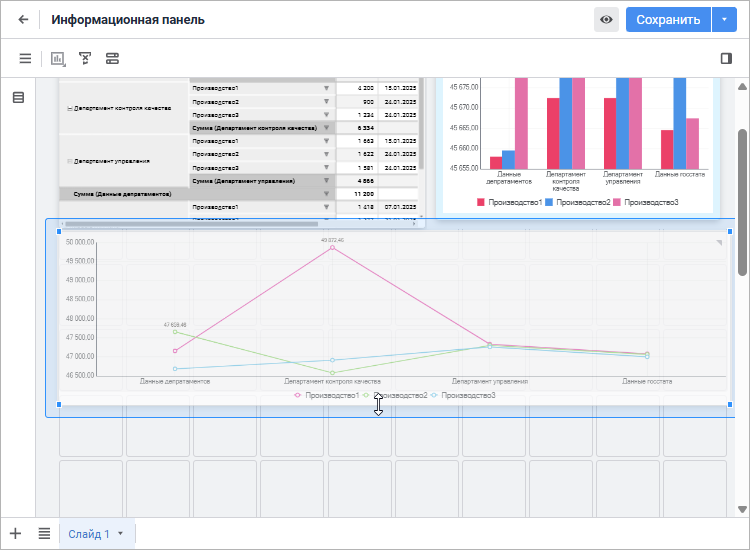Open the hamburger menu in toolbar
This screenshot has height=550, width=750.
(x=25, y=58)
